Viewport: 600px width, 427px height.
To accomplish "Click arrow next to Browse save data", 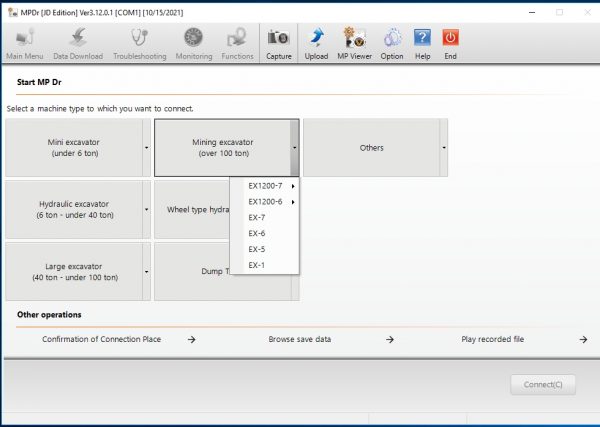I will 390,339.
